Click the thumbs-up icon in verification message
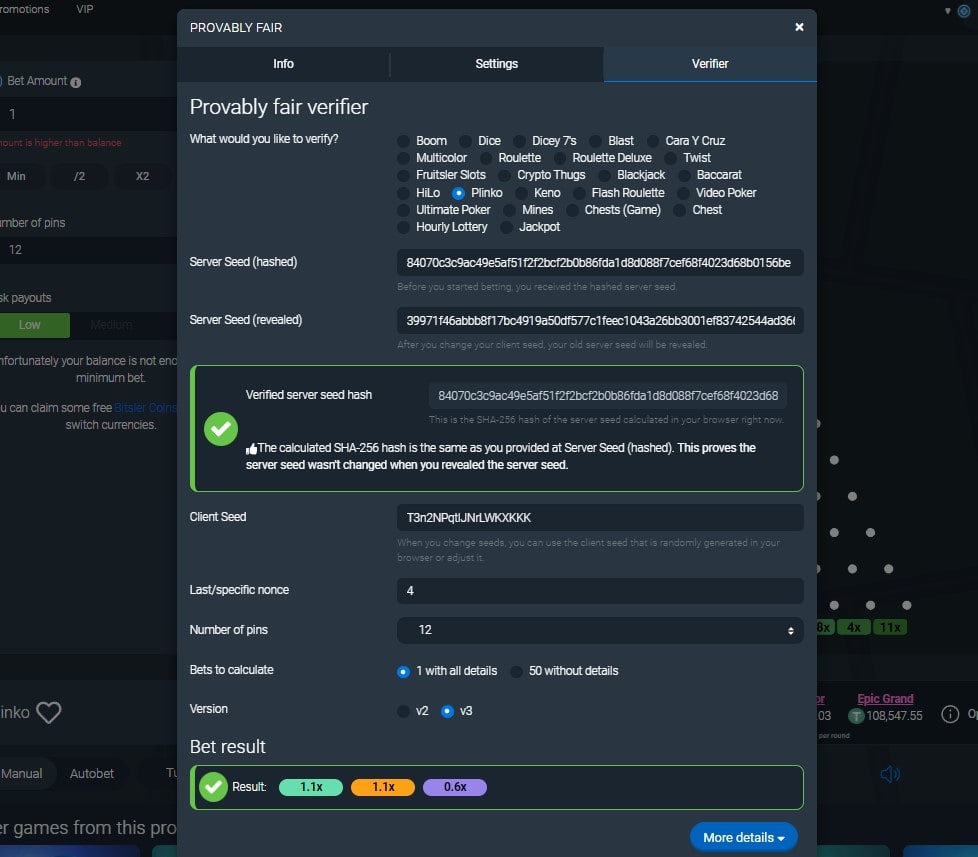Viewport: 978px width, 857px height. point(251,448)
